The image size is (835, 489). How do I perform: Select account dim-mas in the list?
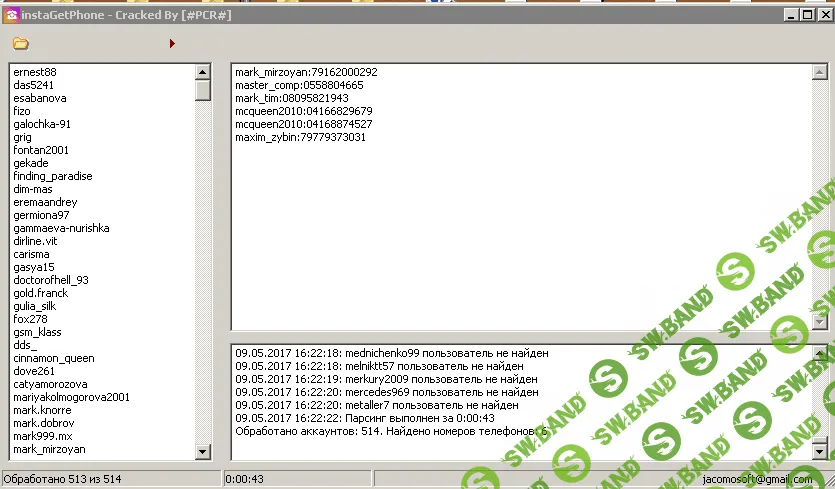[33, 189]
